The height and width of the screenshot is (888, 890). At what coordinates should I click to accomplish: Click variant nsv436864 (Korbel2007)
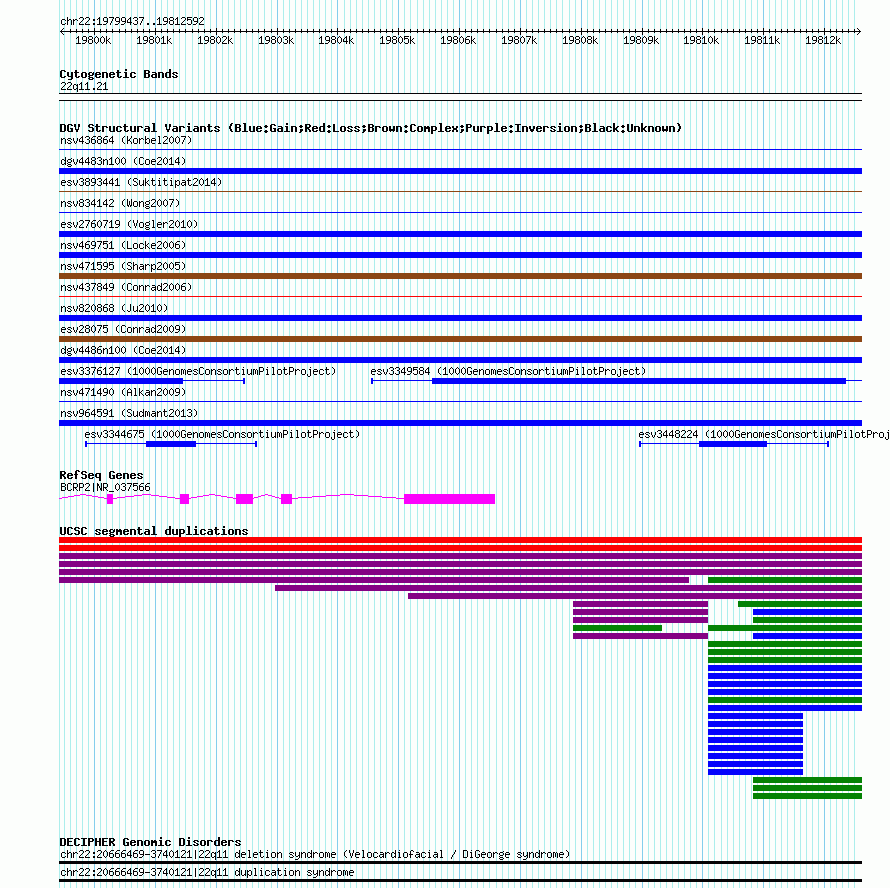point(126,140)
